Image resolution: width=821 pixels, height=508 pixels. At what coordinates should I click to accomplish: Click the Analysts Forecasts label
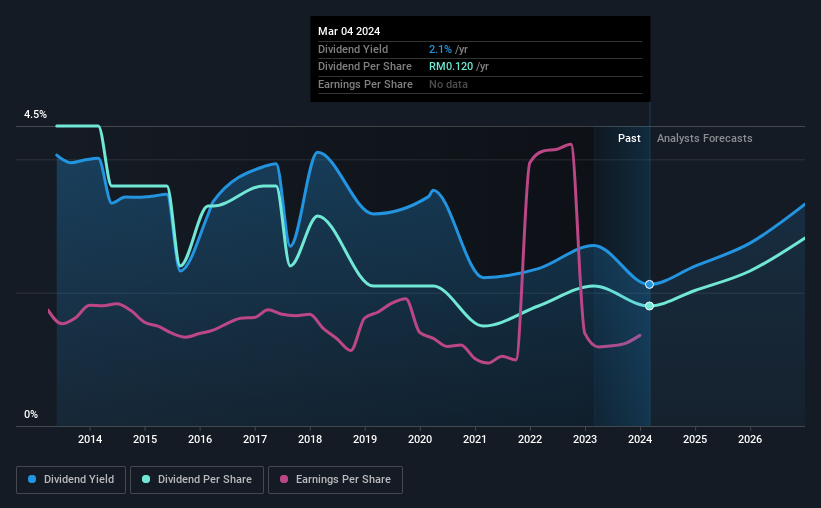705,138
